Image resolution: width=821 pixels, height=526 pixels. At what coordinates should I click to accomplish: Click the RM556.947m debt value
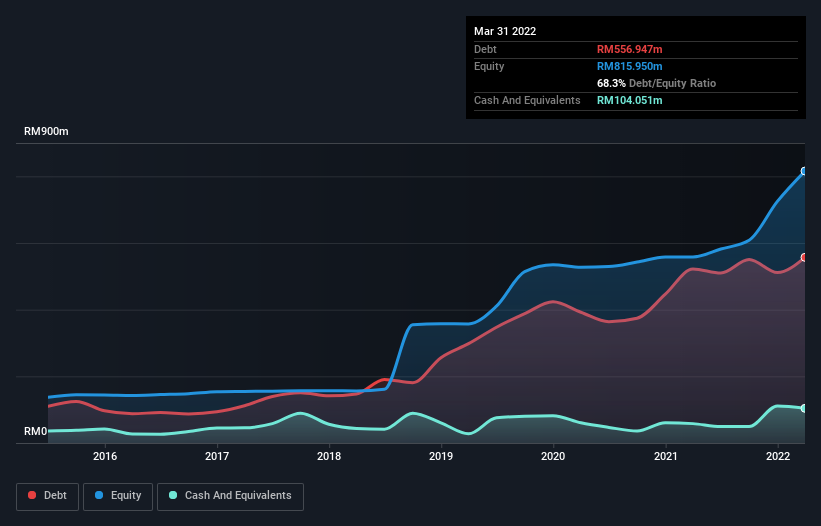click(629, 49)
